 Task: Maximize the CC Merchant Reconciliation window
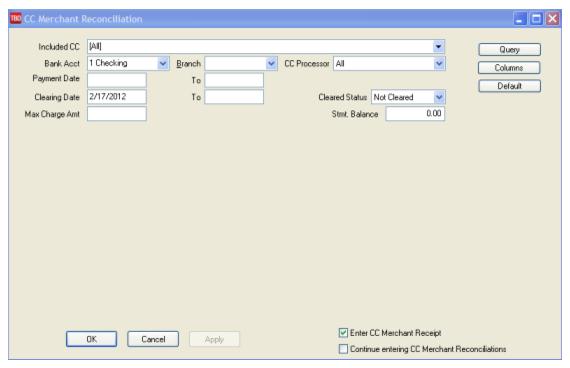point(536,19)
